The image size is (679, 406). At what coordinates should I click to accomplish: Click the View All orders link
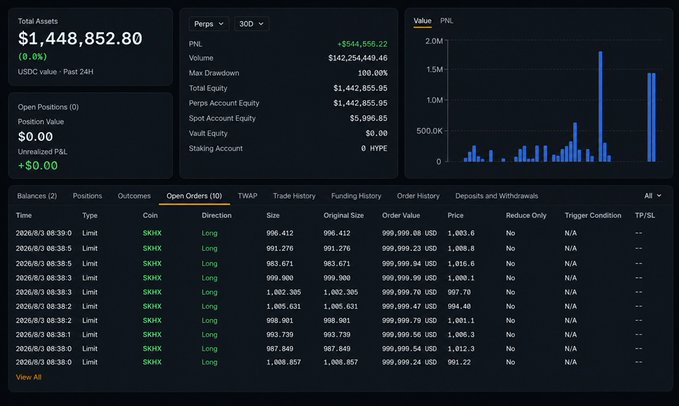[29, 377]
